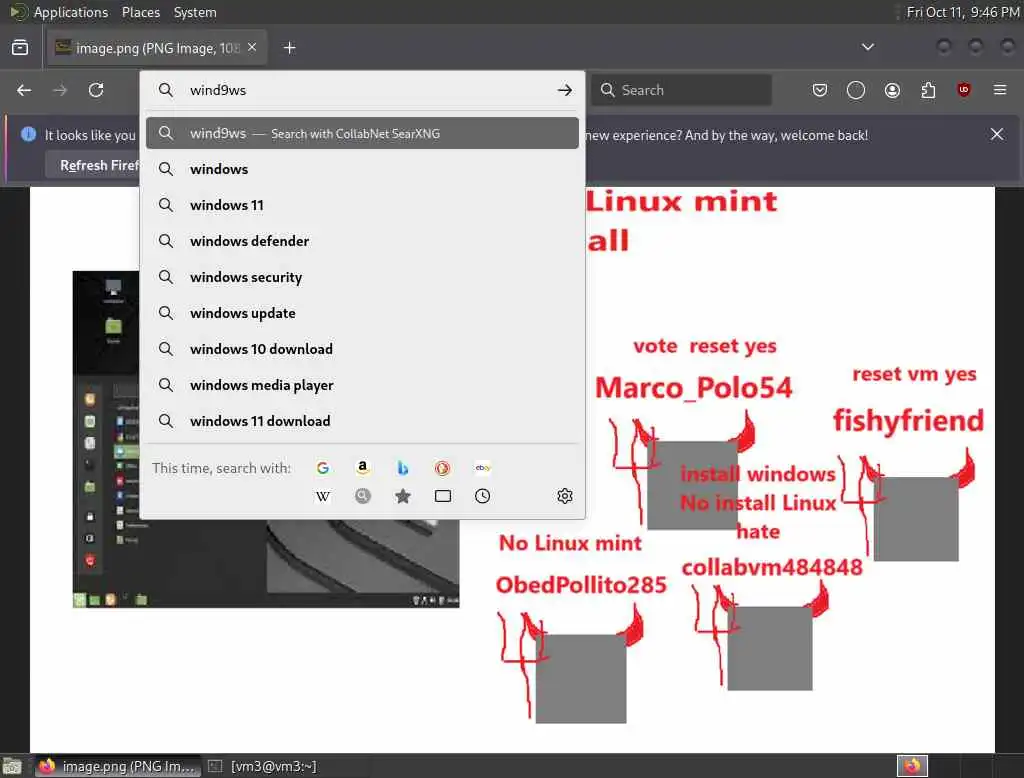This screenshot has width=1024, height=778.
Task: Open search settings gear icon
Action: point(565,496)
